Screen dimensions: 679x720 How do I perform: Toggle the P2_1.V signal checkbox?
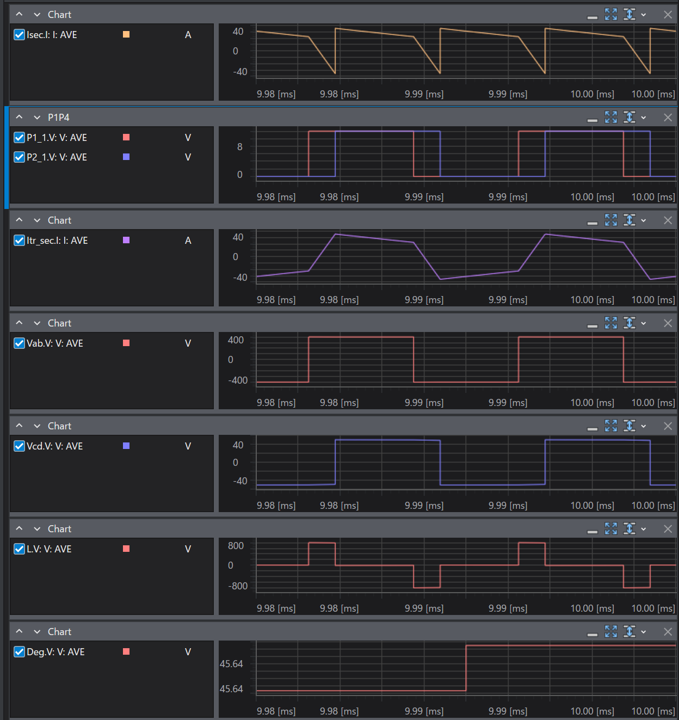click(19, 157)
